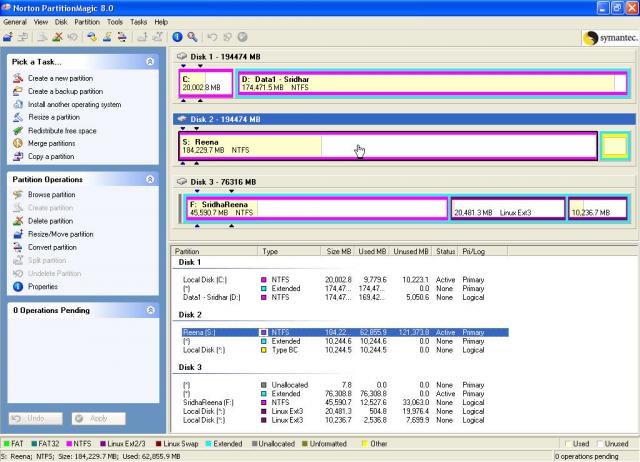Choose the Resize a partition task
The width and height of the screenshot is (640, 462).
point(53,117)
